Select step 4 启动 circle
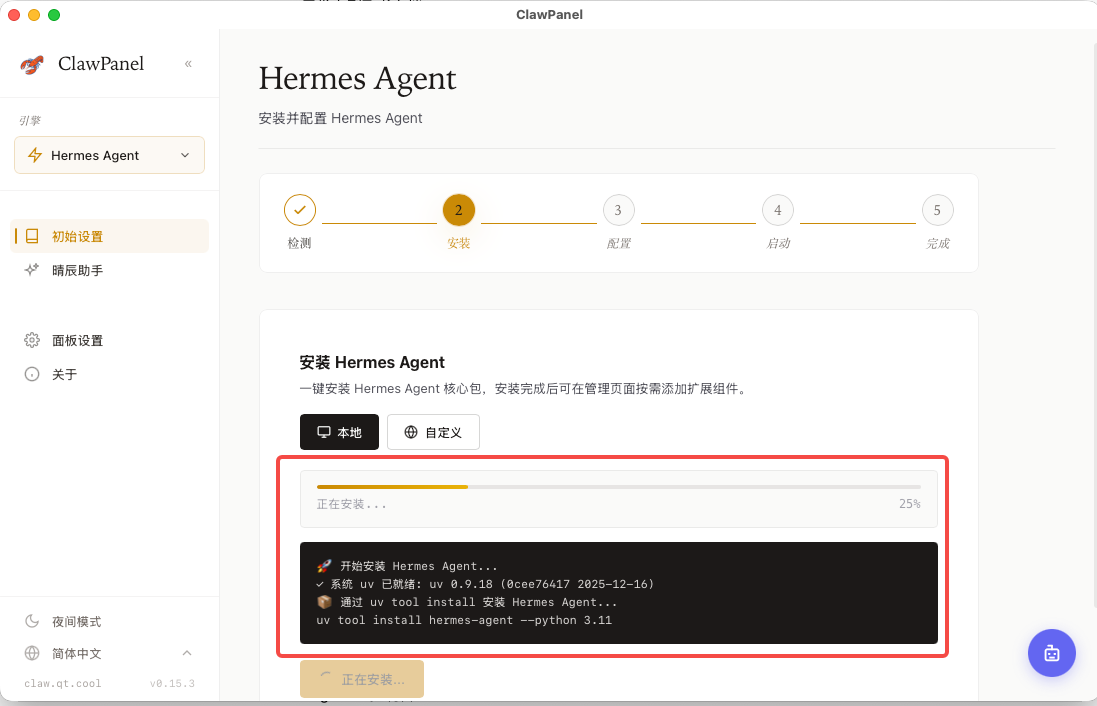Screen dimensions: 1097x706 (778, 210)
